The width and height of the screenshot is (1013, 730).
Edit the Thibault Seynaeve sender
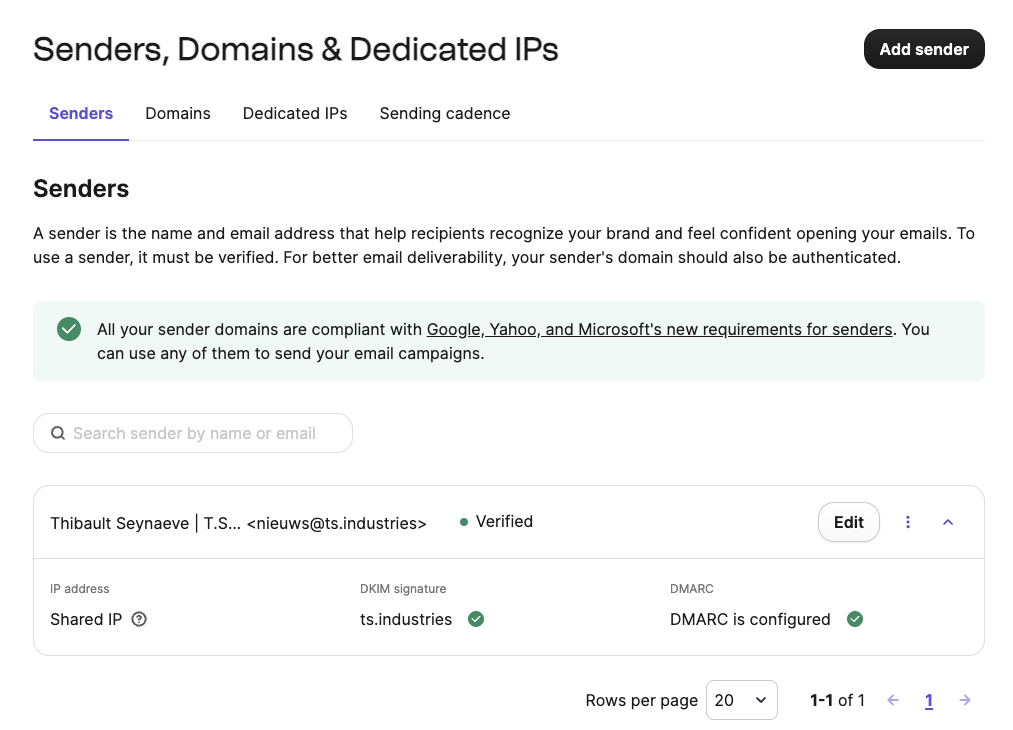848,522
